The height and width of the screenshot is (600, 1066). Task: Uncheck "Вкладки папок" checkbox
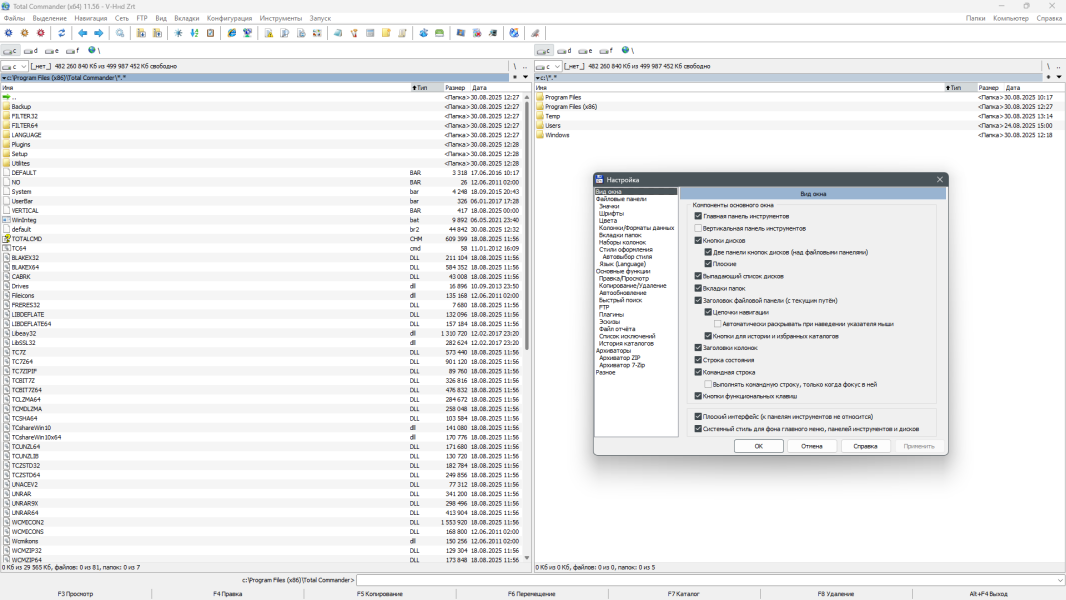click(699, 288)
